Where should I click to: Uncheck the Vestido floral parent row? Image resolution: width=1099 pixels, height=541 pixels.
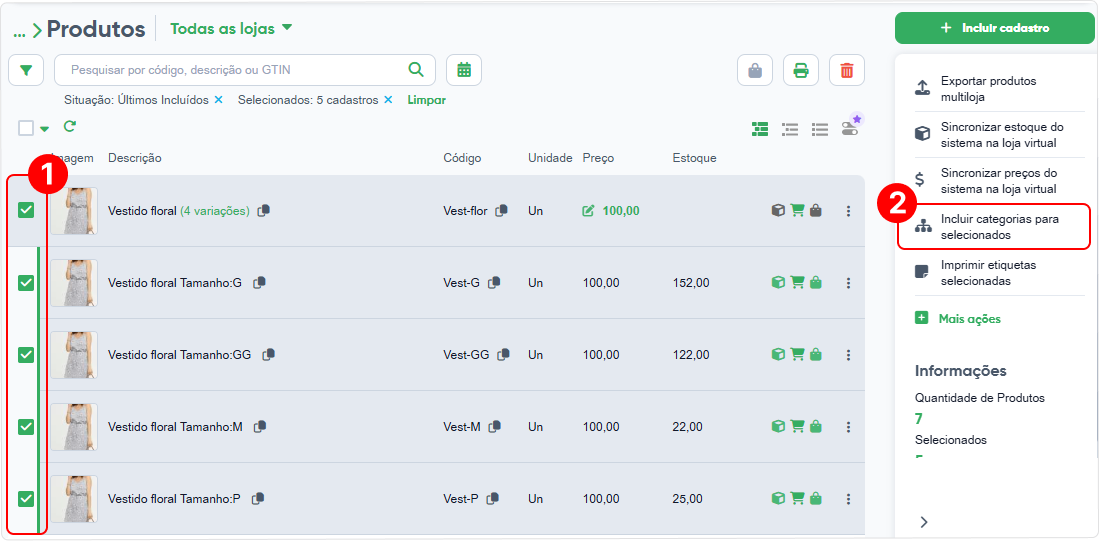click(26, 210)
